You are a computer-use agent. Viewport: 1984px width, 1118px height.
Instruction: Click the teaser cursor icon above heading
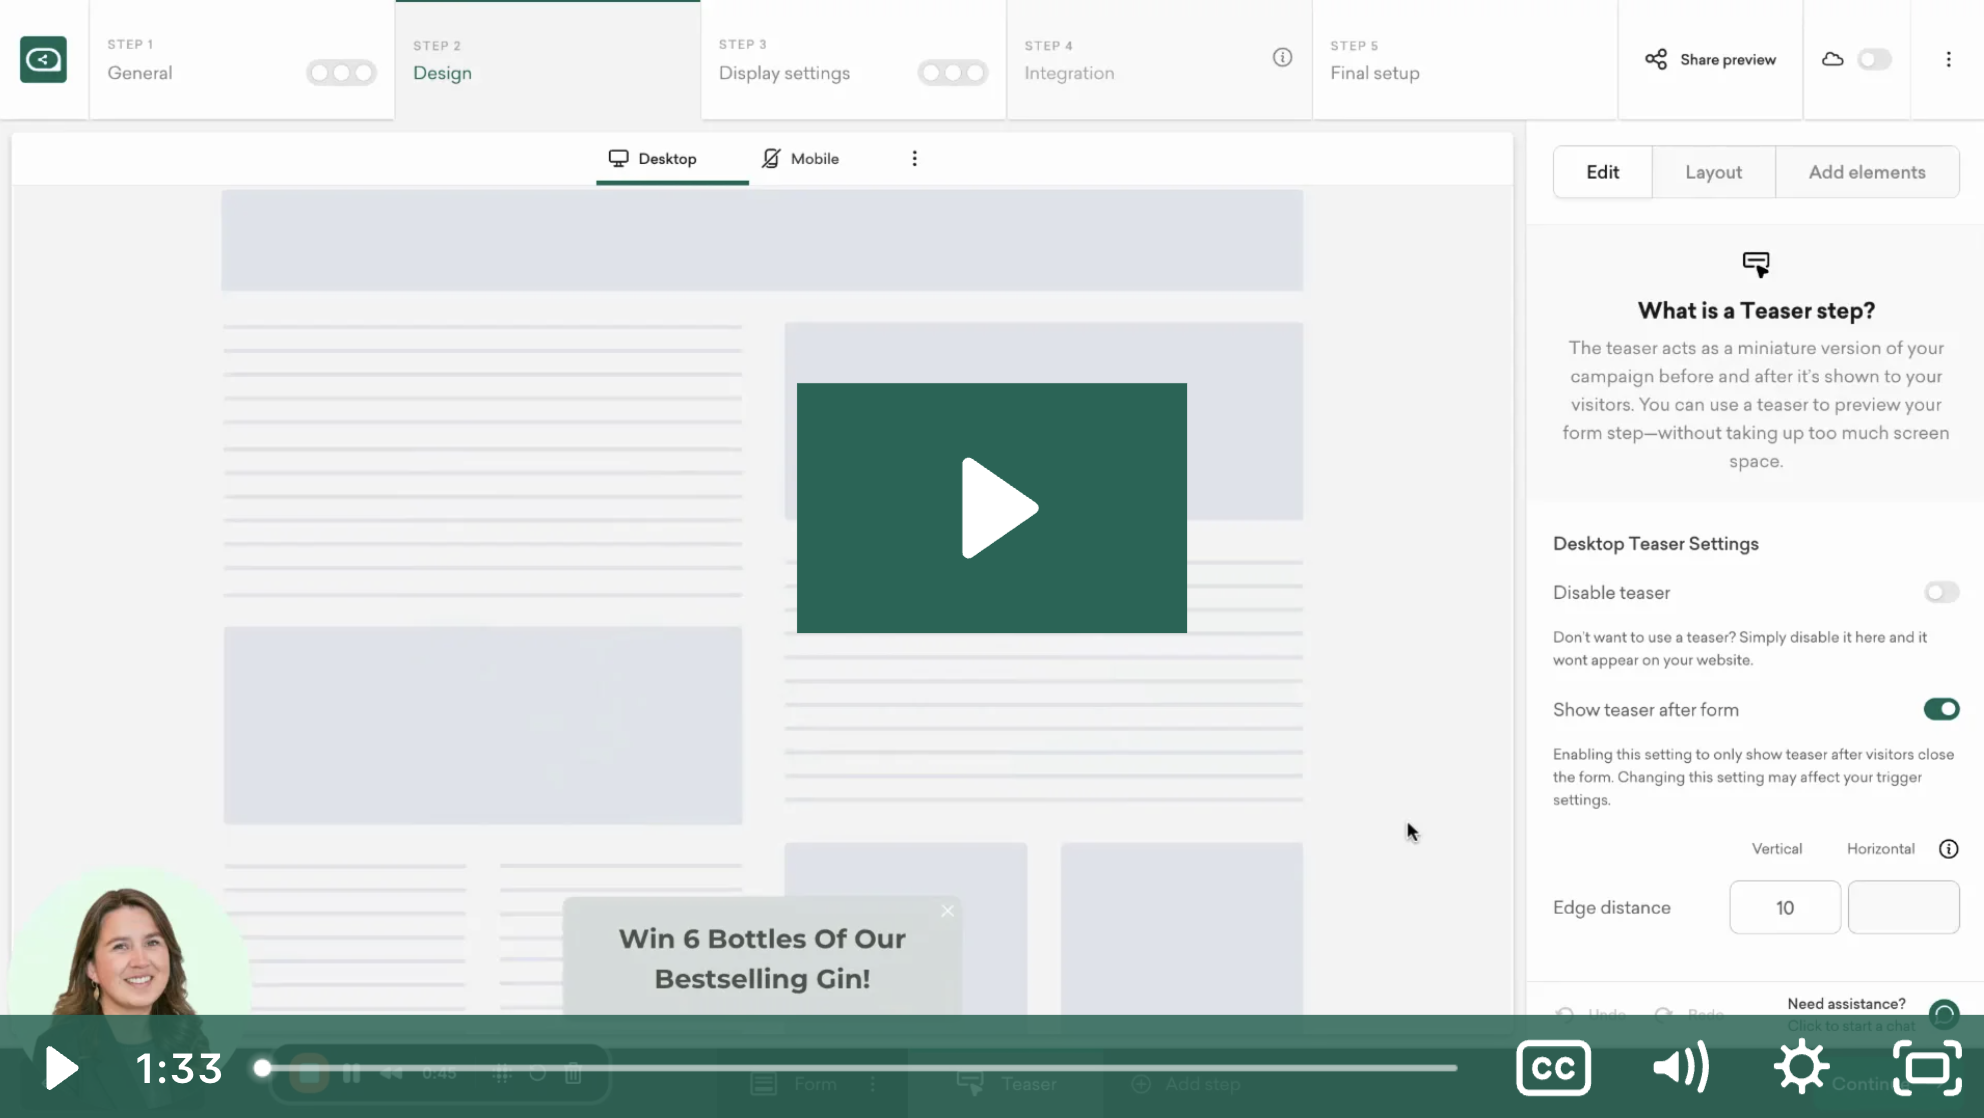coord(1756,264)
